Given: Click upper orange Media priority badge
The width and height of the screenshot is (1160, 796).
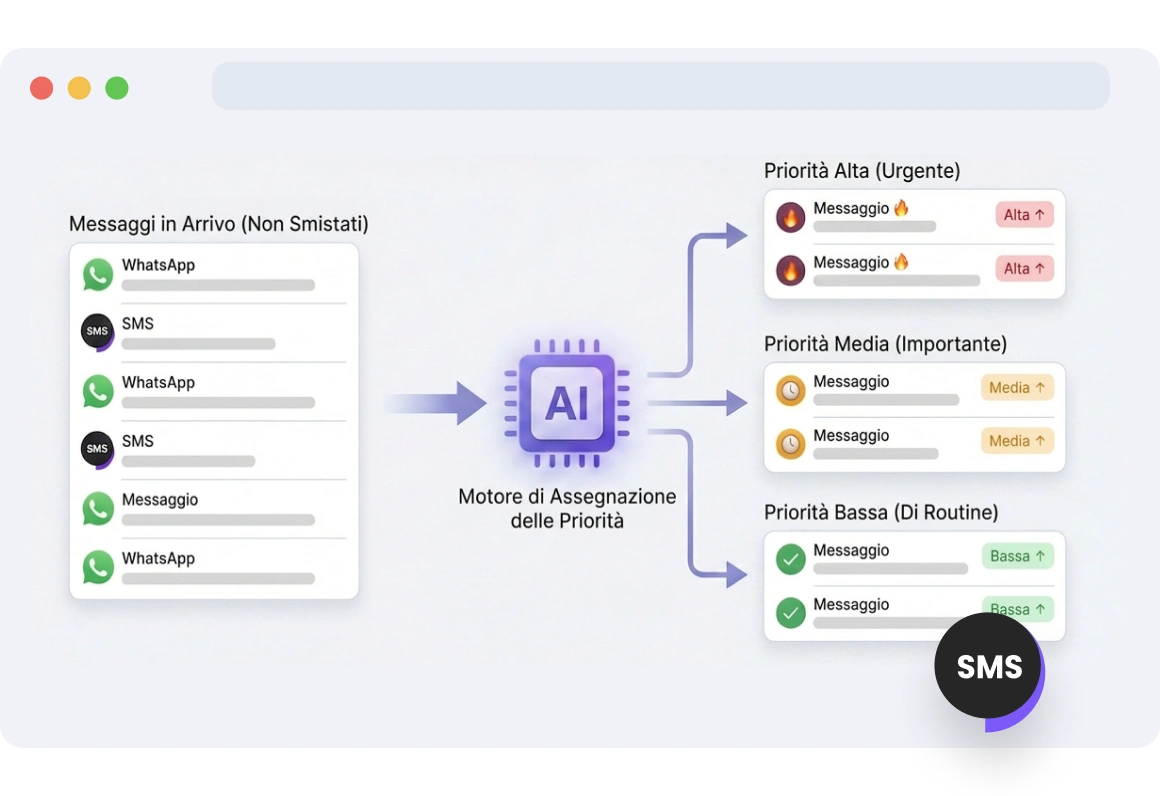Looking at the screenshot, I should tap(1017, 388).
